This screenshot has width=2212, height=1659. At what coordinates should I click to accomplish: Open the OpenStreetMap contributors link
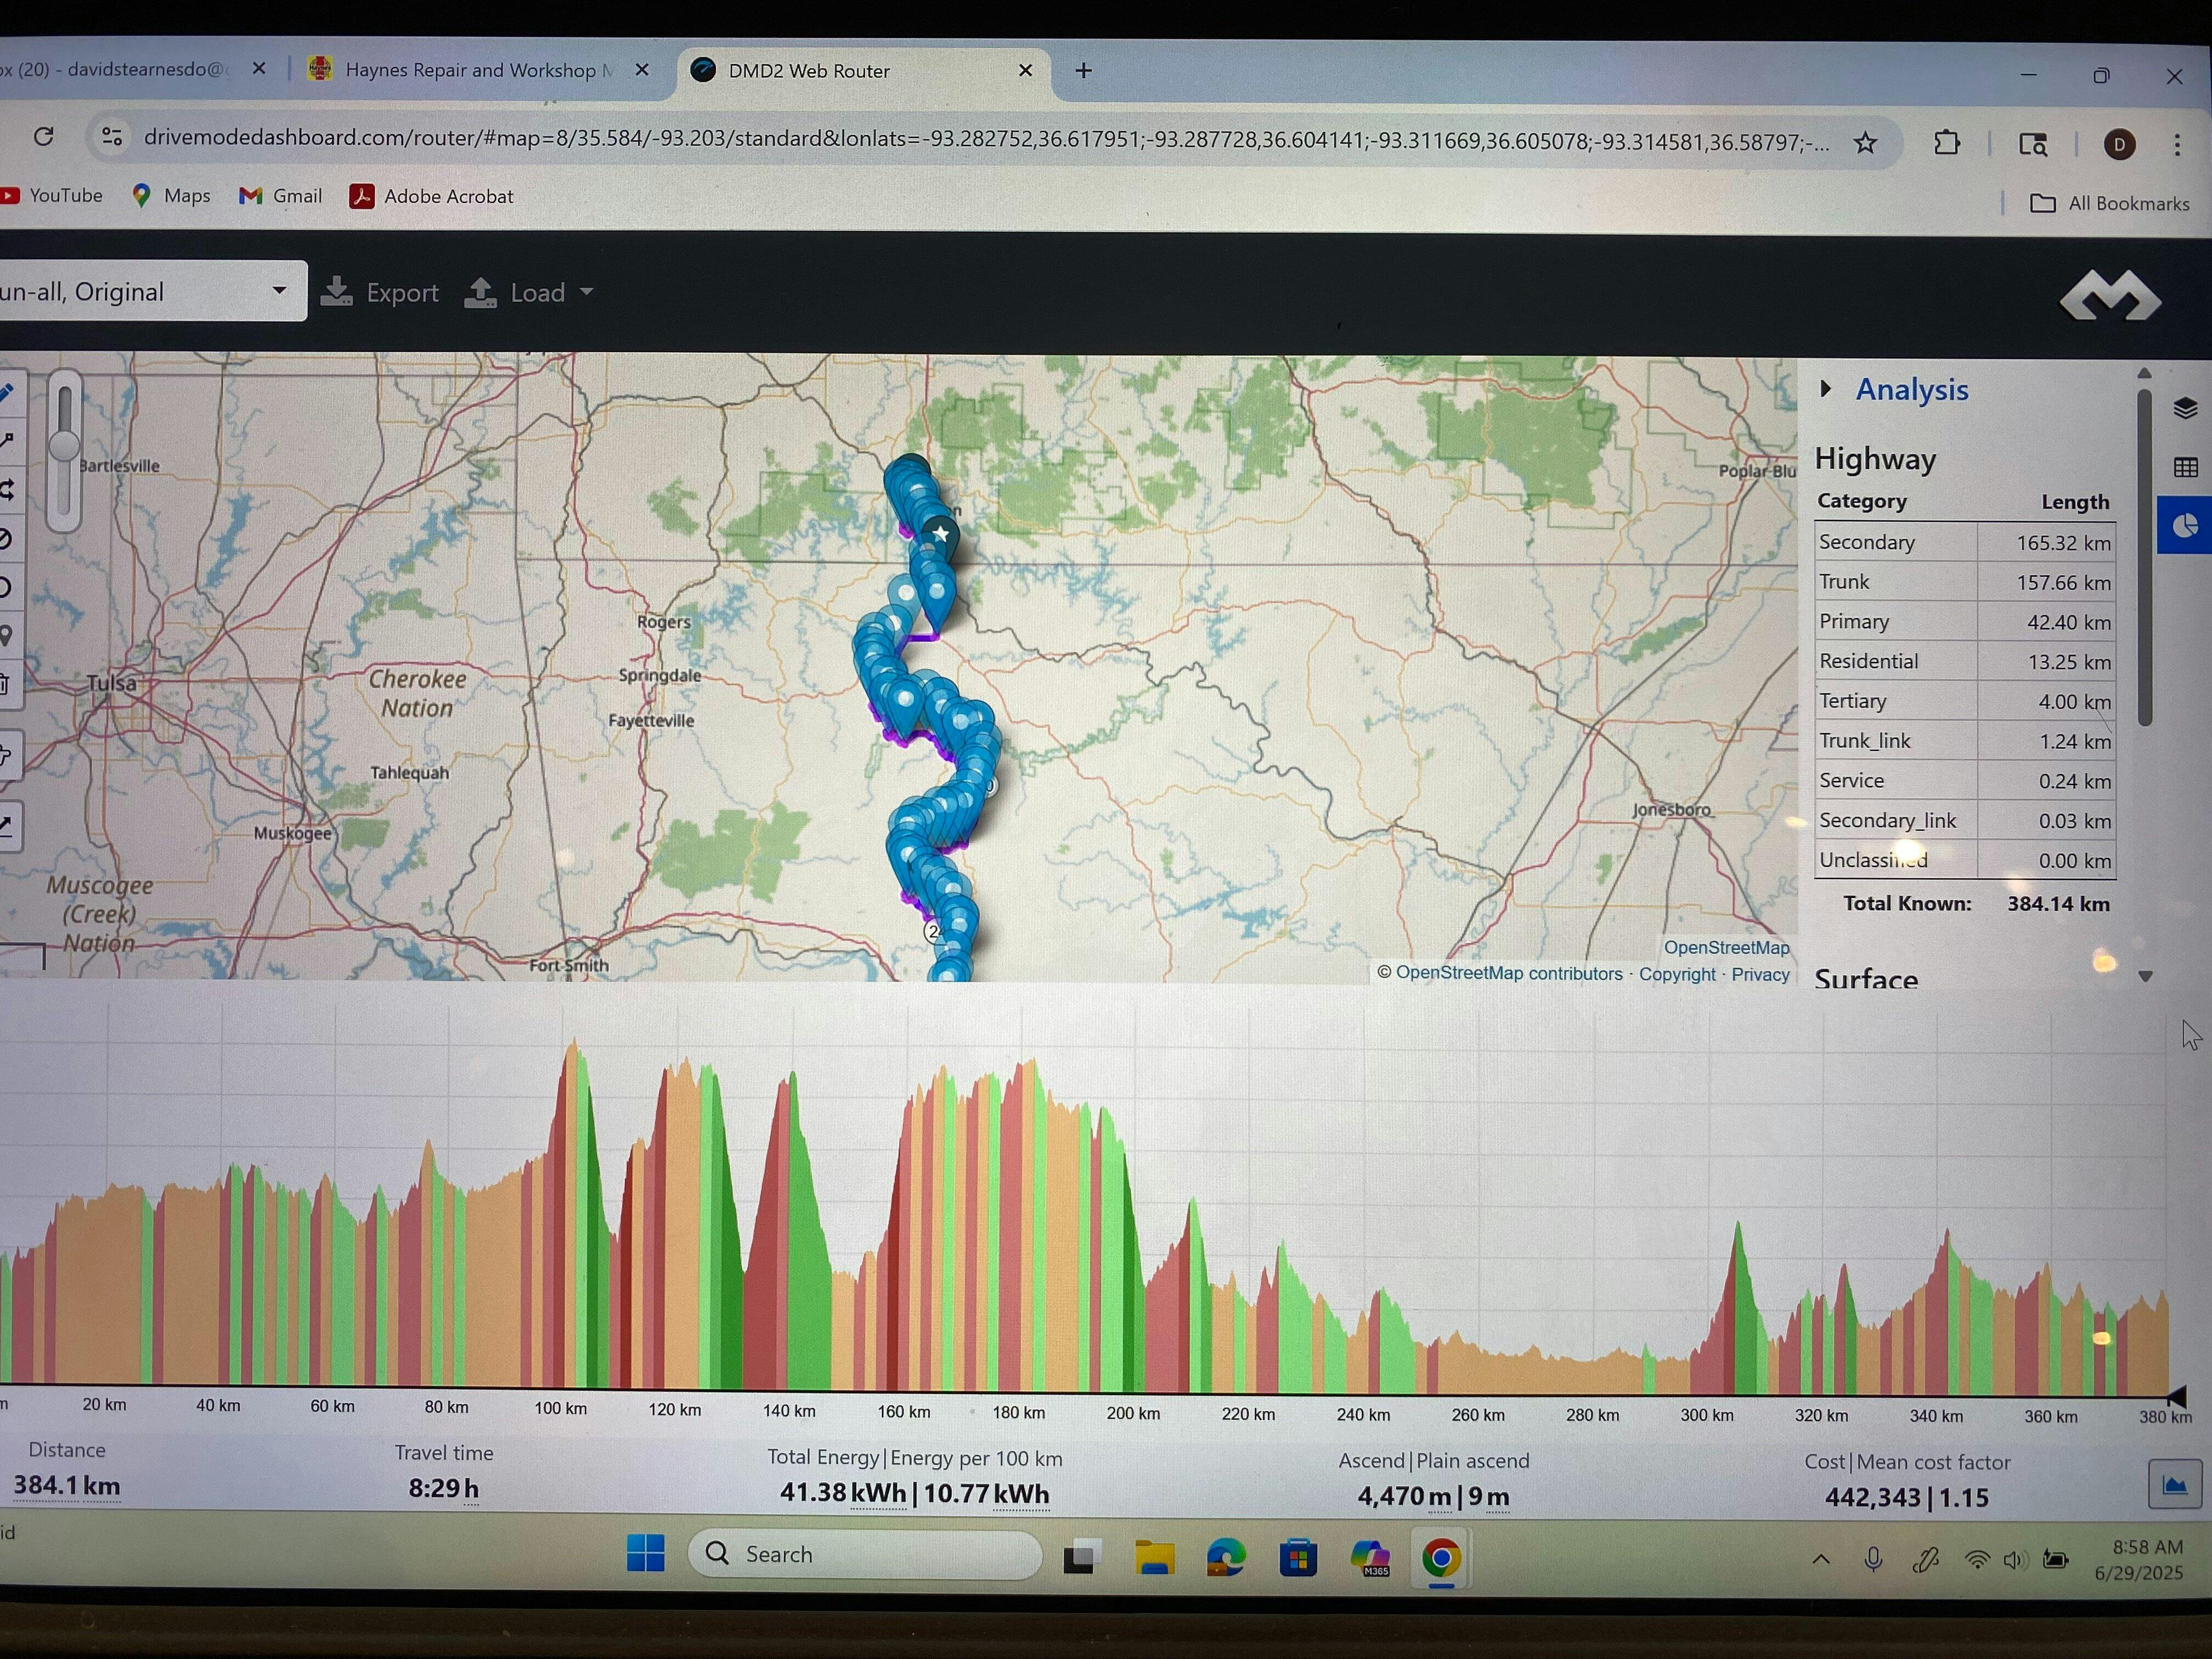point(1509,973)
